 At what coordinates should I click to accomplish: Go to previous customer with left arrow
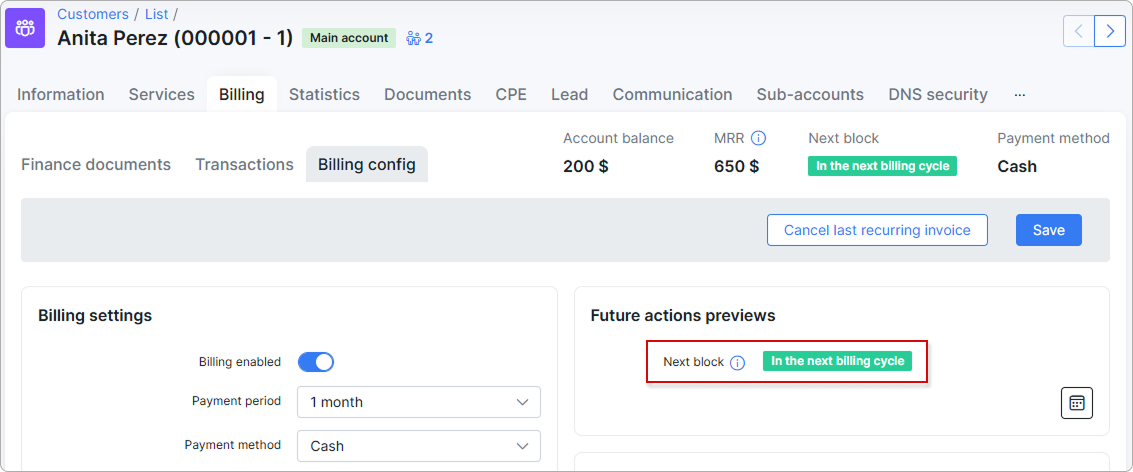pyautogui.click(x=1079, y=31)
